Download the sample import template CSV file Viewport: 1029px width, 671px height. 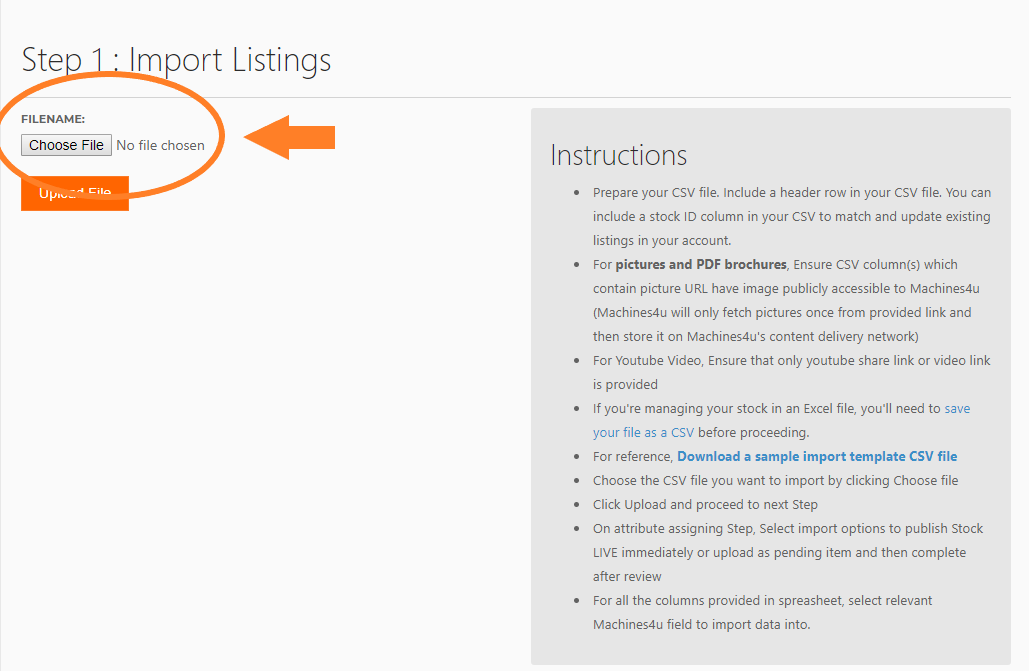817,456
